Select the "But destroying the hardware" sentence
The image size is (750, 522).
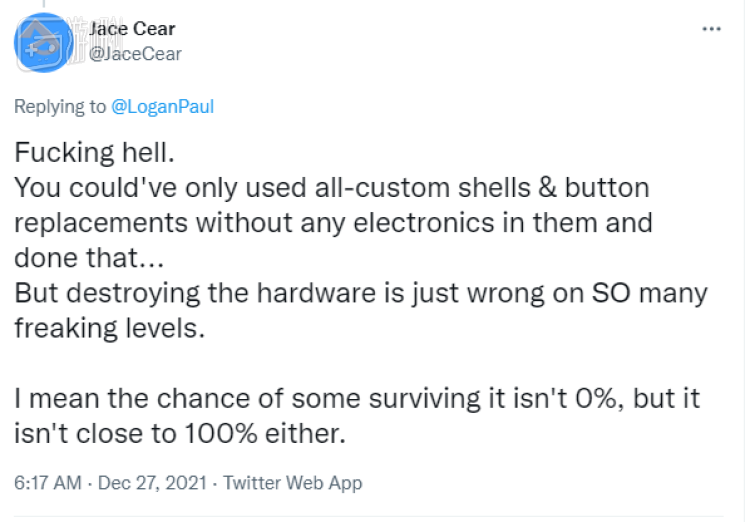361,293
